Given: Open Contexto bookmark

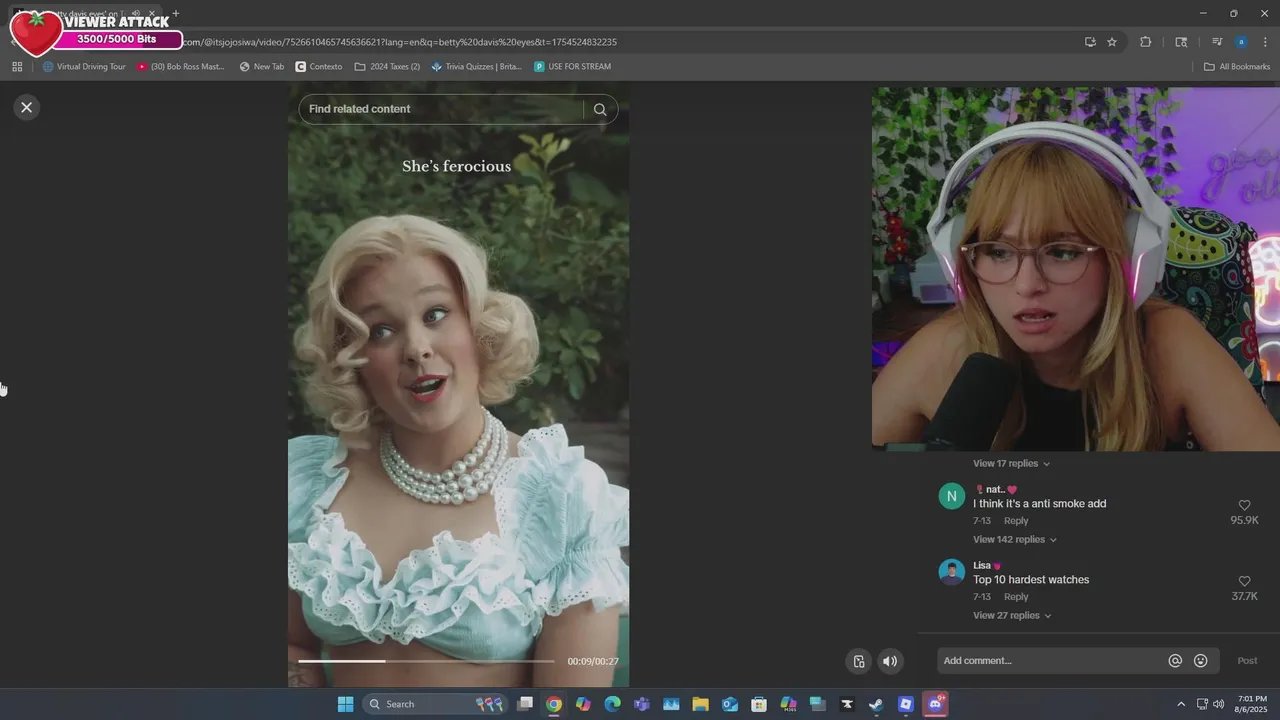Looking at the screenshot, I should (x=319, y=67).
